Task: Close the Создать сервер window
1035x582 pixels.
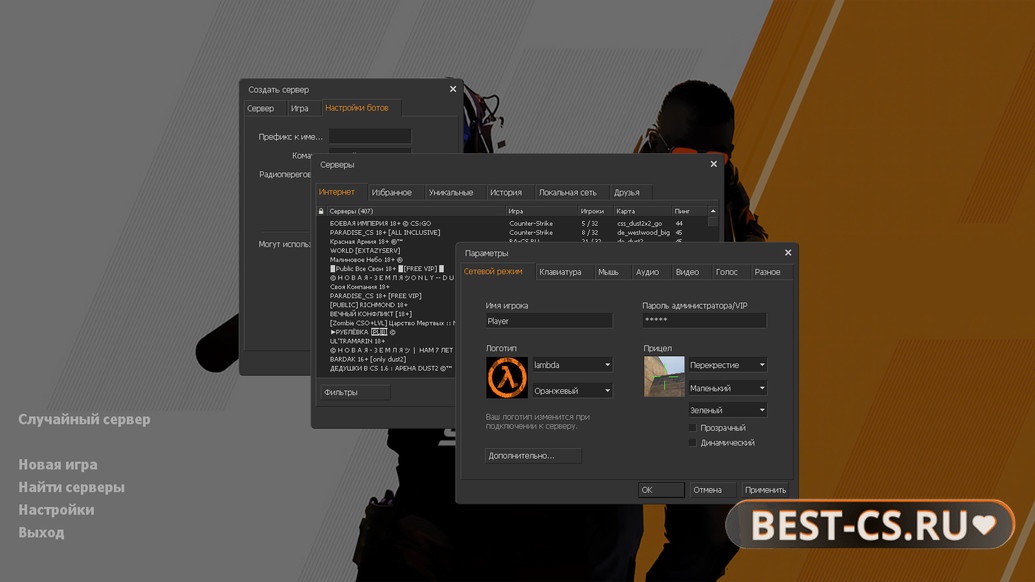Action: click(453, 89)
